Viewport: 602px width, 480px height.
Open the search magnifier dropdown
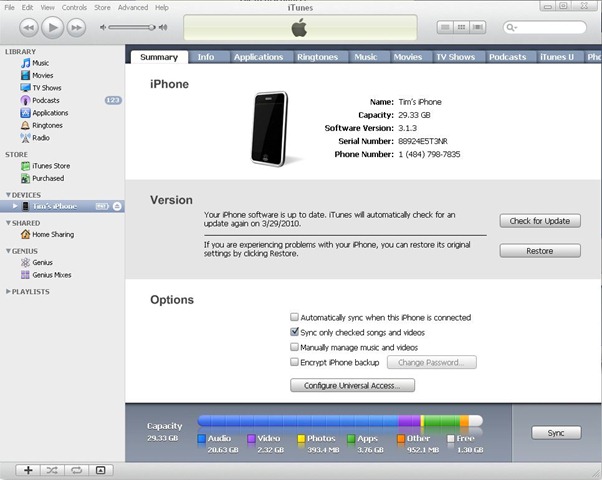(x=512, y=27)
